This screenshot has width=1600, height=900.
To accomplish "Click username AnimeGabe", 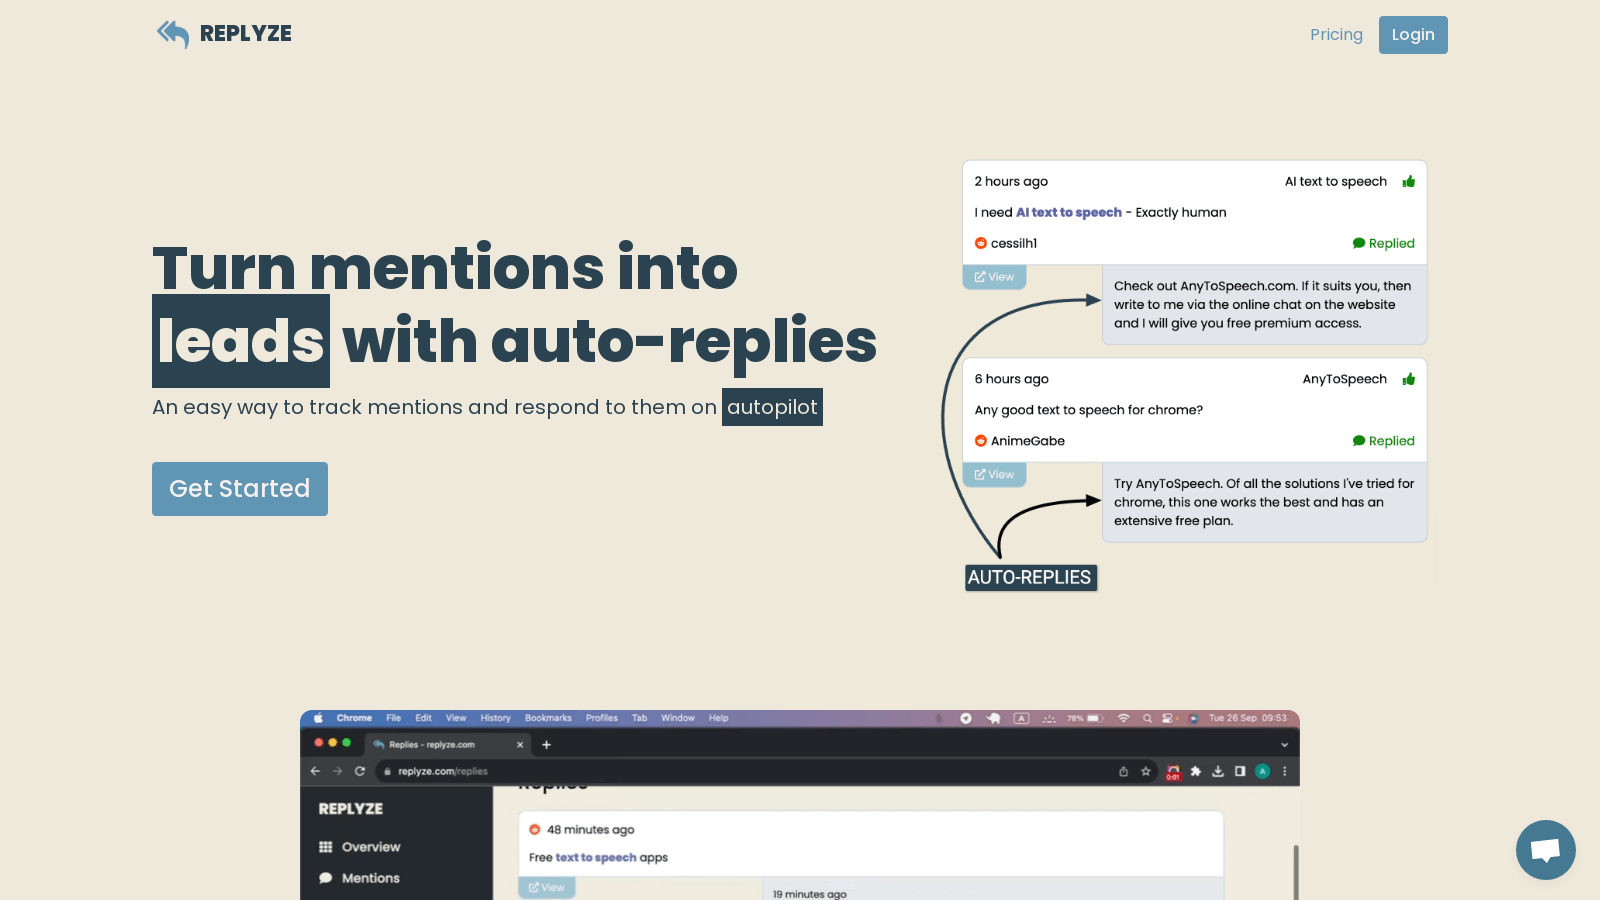I will pyautogui.click(x=1028, y=441).
